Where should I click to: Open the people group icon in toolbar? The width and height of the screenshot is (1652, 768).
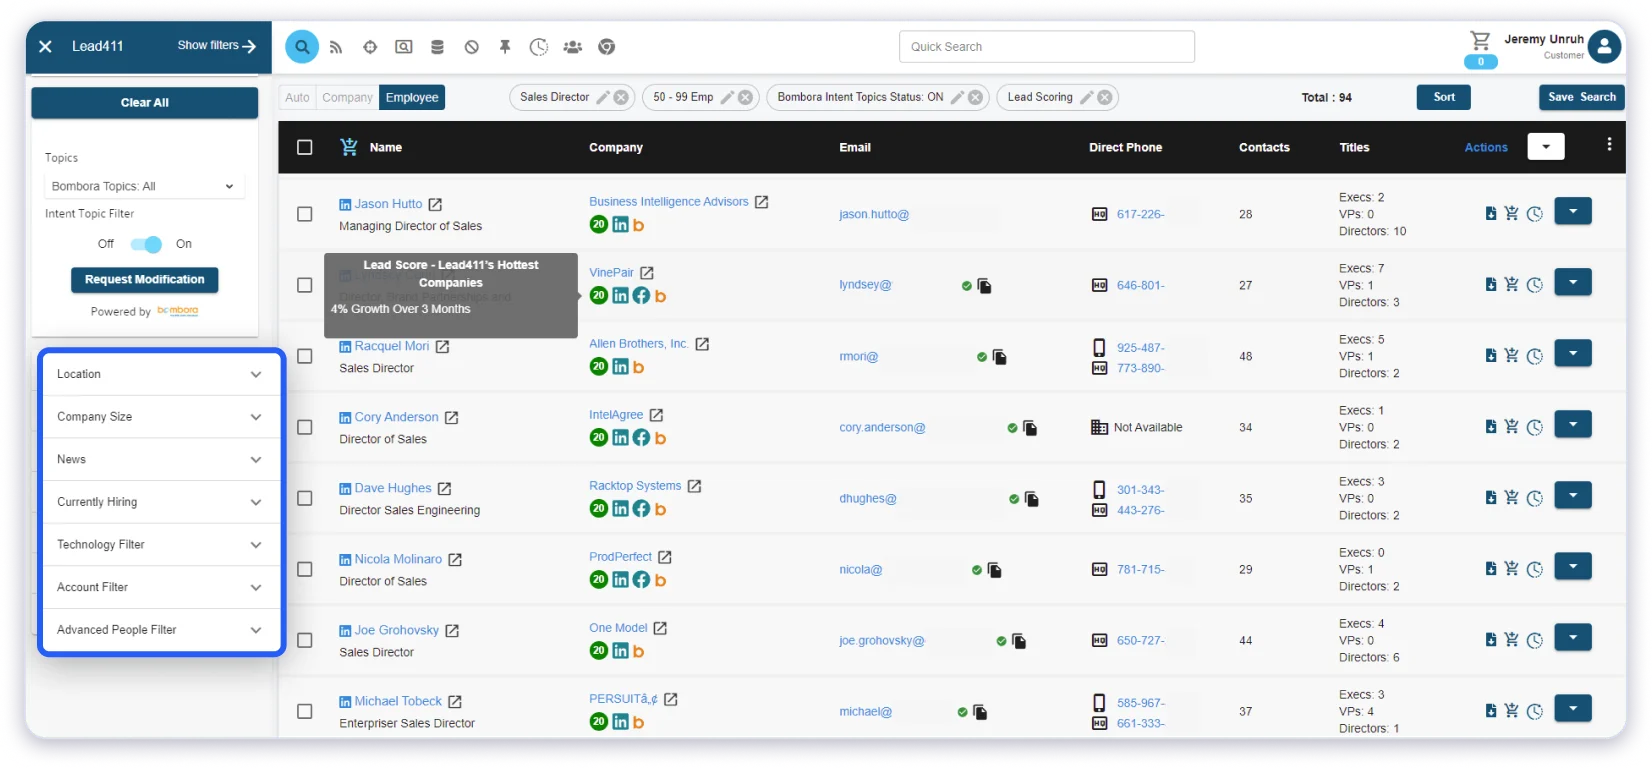click(573, 47)
